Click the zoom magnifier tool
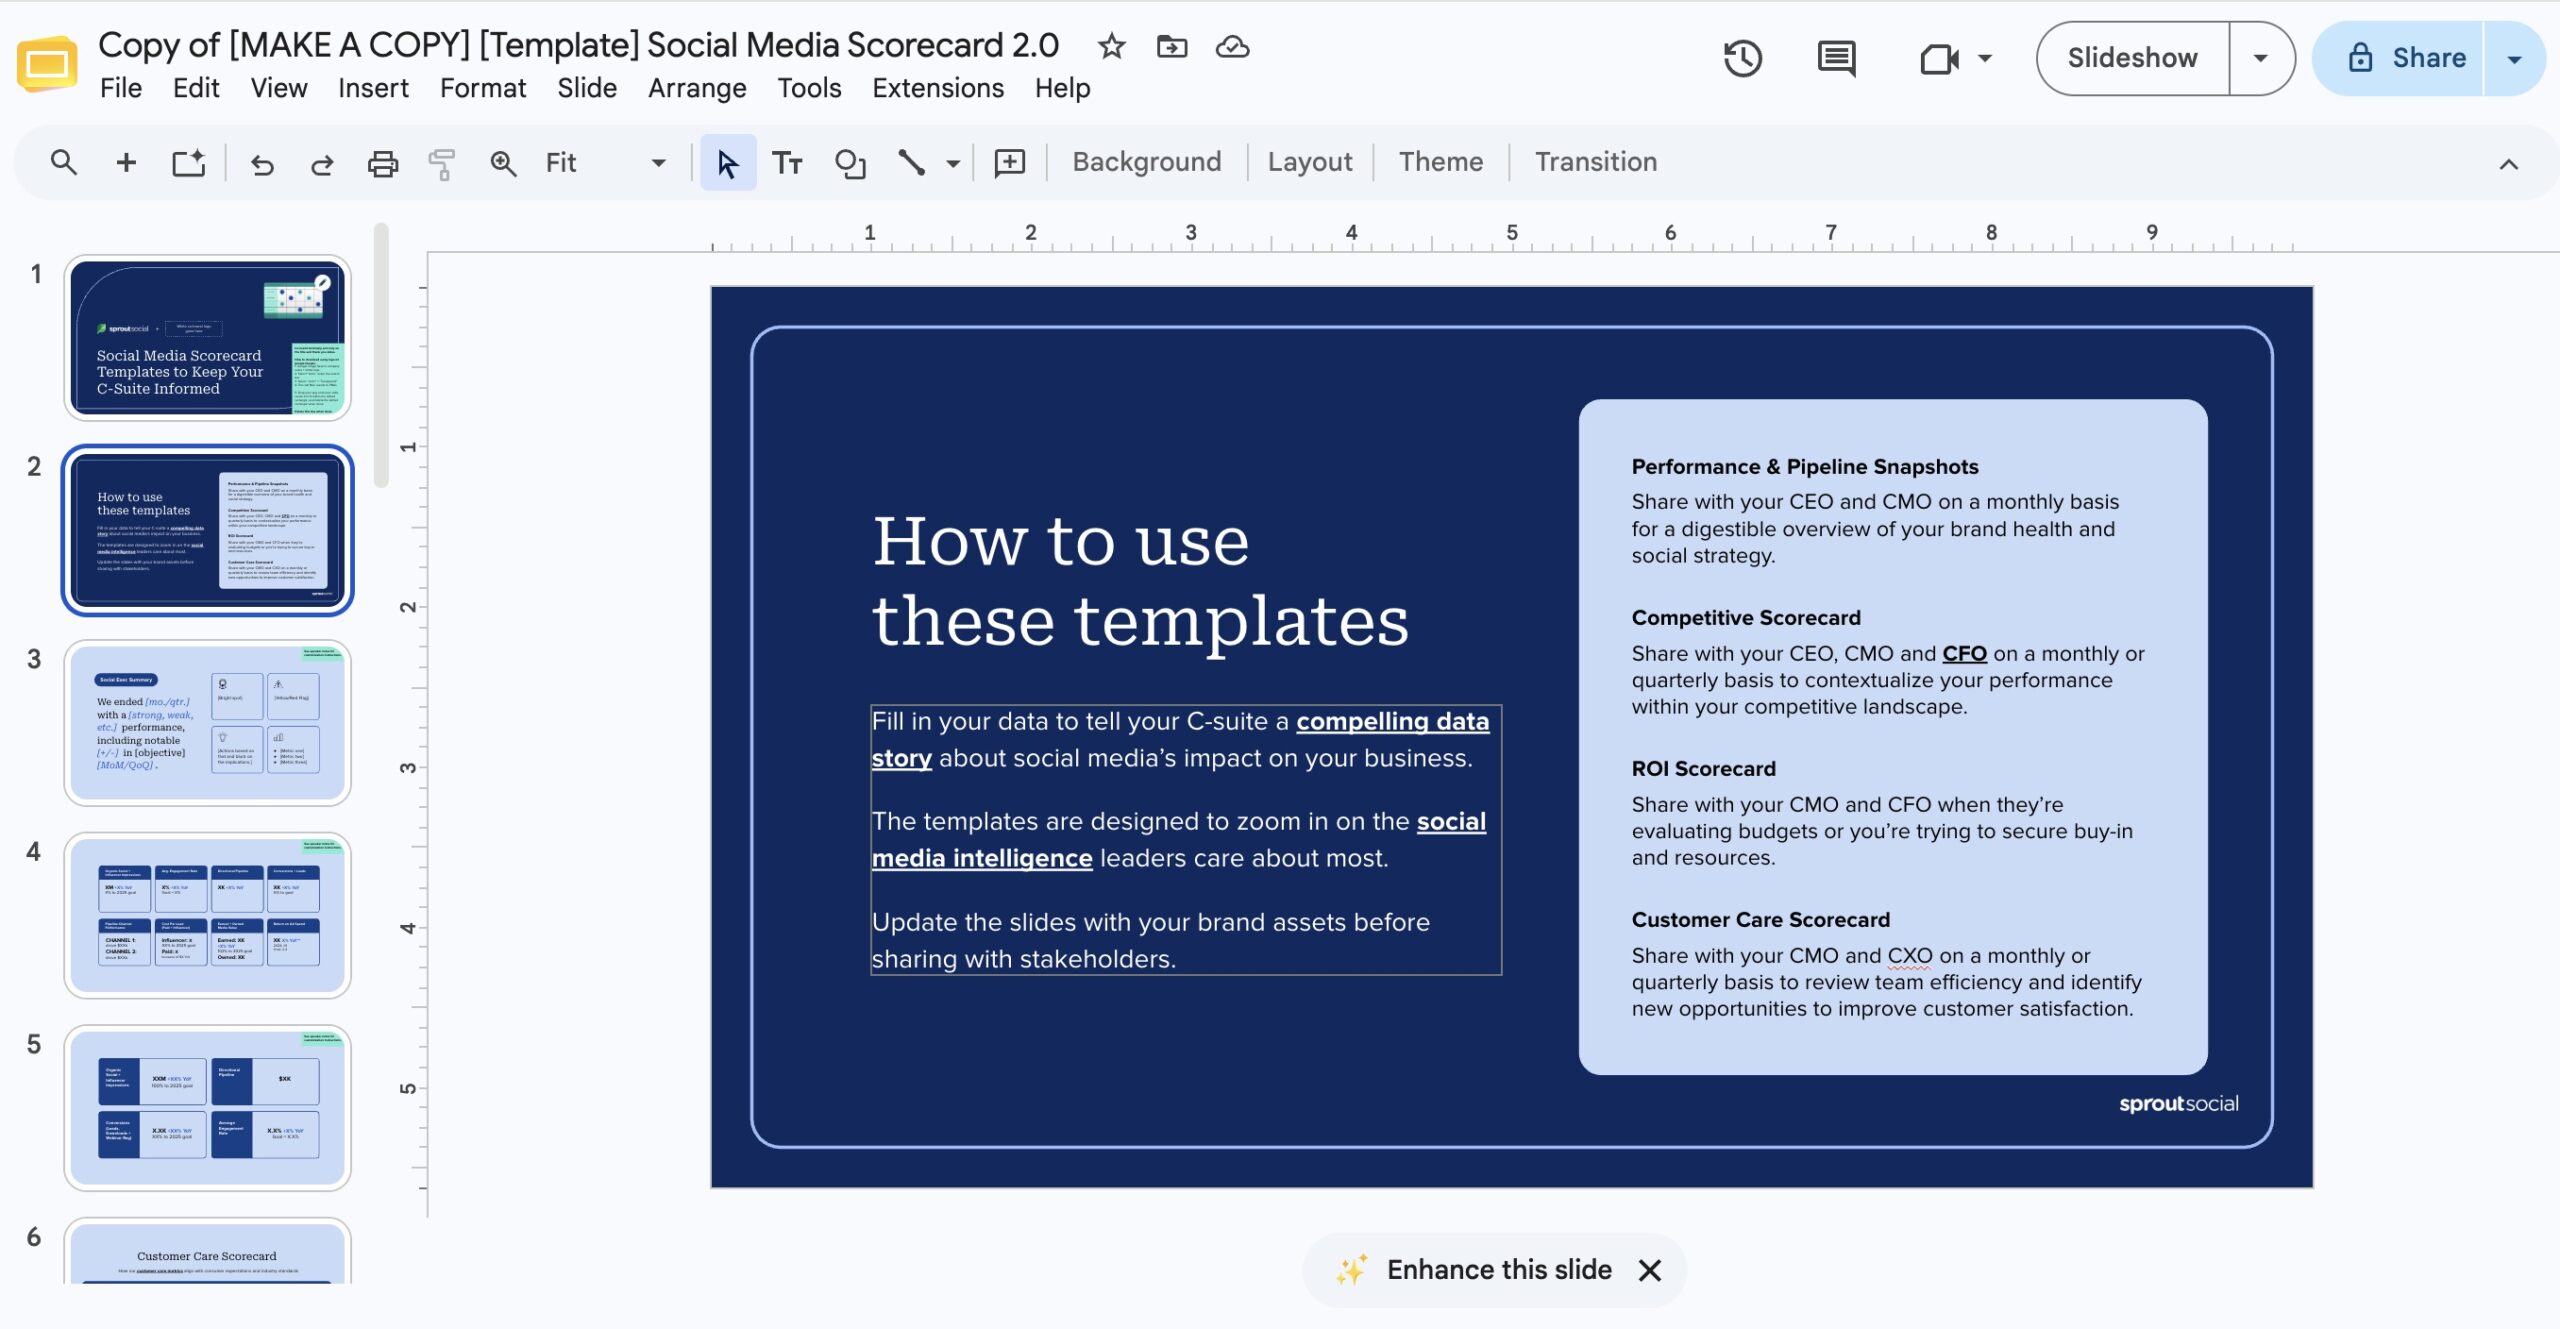 (503, 163)
